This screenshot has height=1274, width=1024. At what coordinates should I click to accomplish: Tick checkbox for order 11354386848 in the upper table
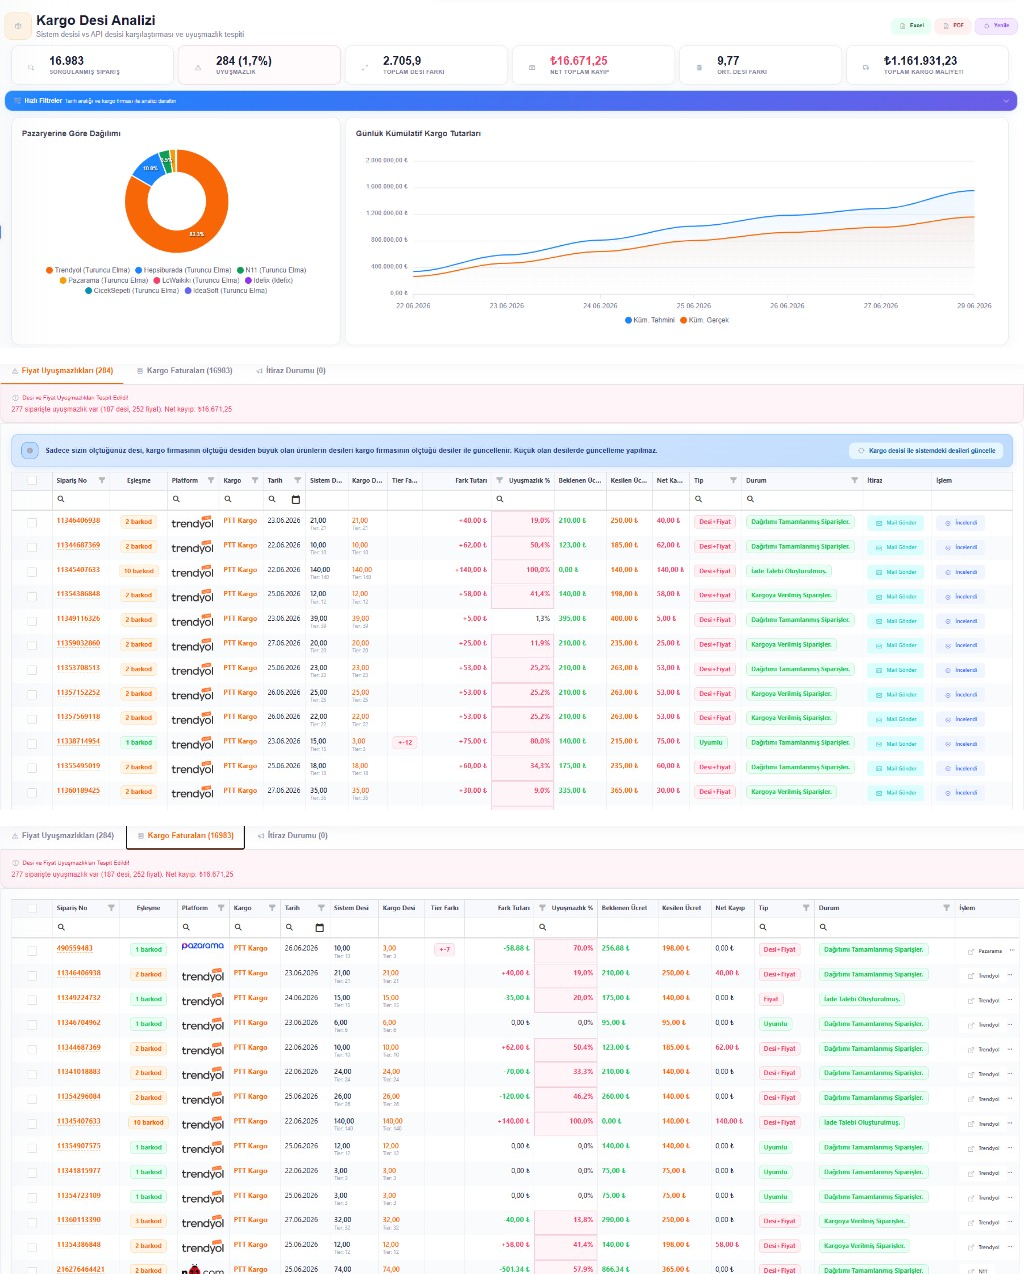coord(32,596)
